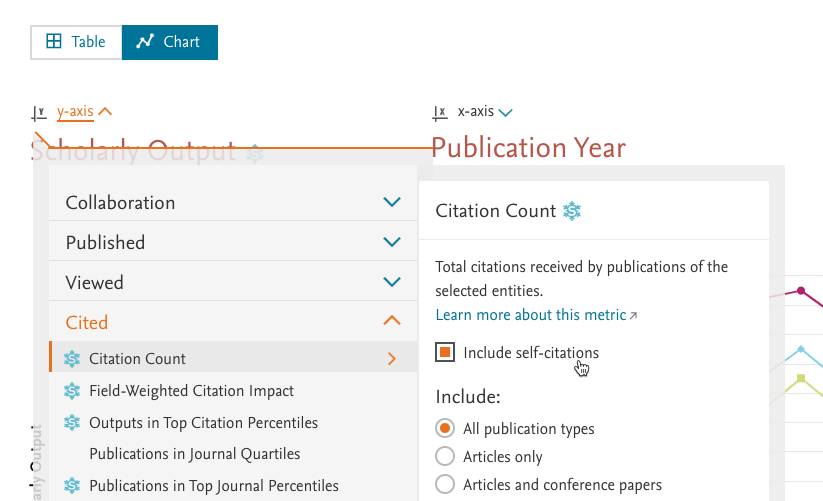Click snowball icon beside Field-Weighted Citation Impact
Image resolution: width=823 pixels, height=501 pixels.
pos(72,391)
